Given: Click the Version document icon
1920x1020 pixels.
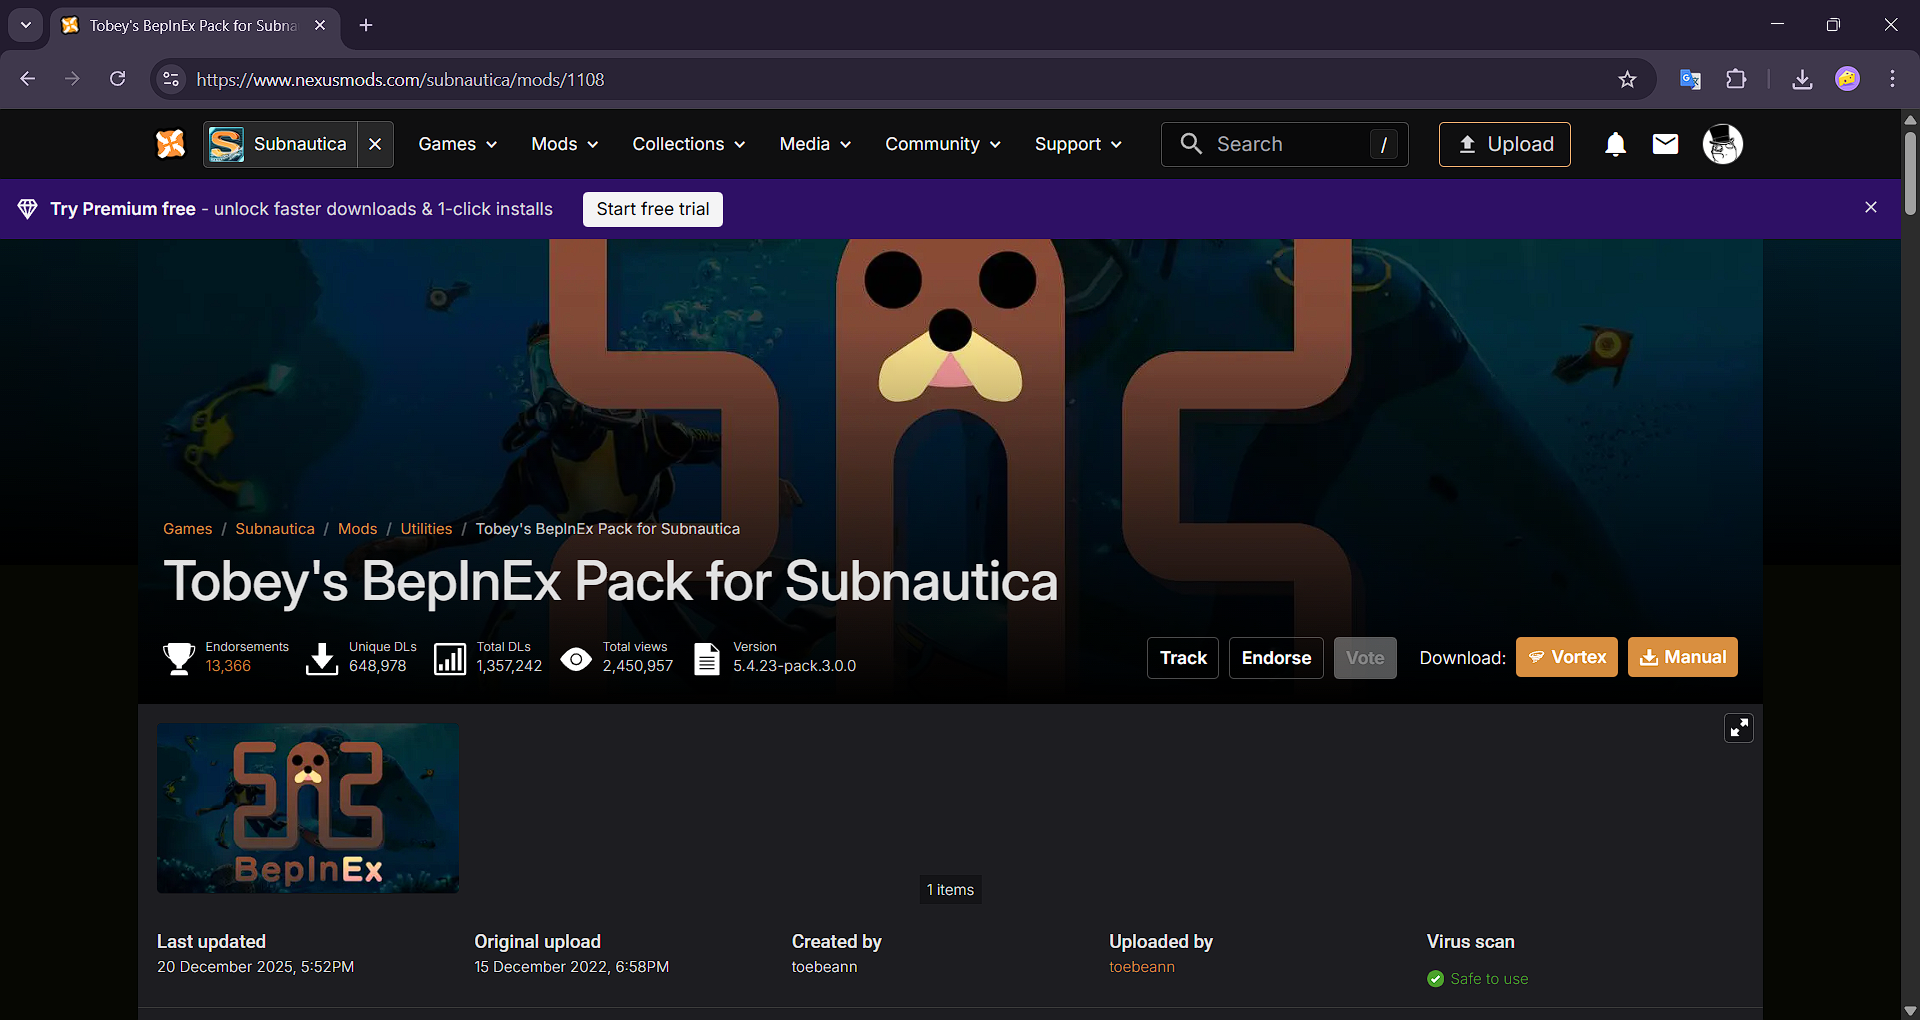Looking at the screenshot, I should click(x=707, y=658).
